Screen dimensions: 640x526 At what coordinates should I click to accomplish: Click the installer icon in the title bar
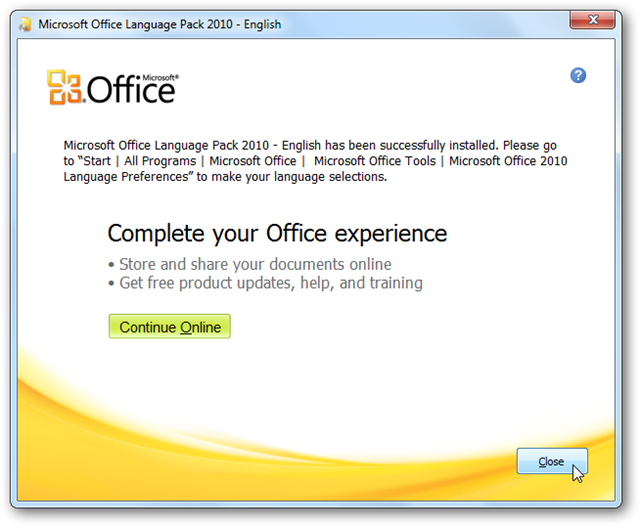pos(25,24)
